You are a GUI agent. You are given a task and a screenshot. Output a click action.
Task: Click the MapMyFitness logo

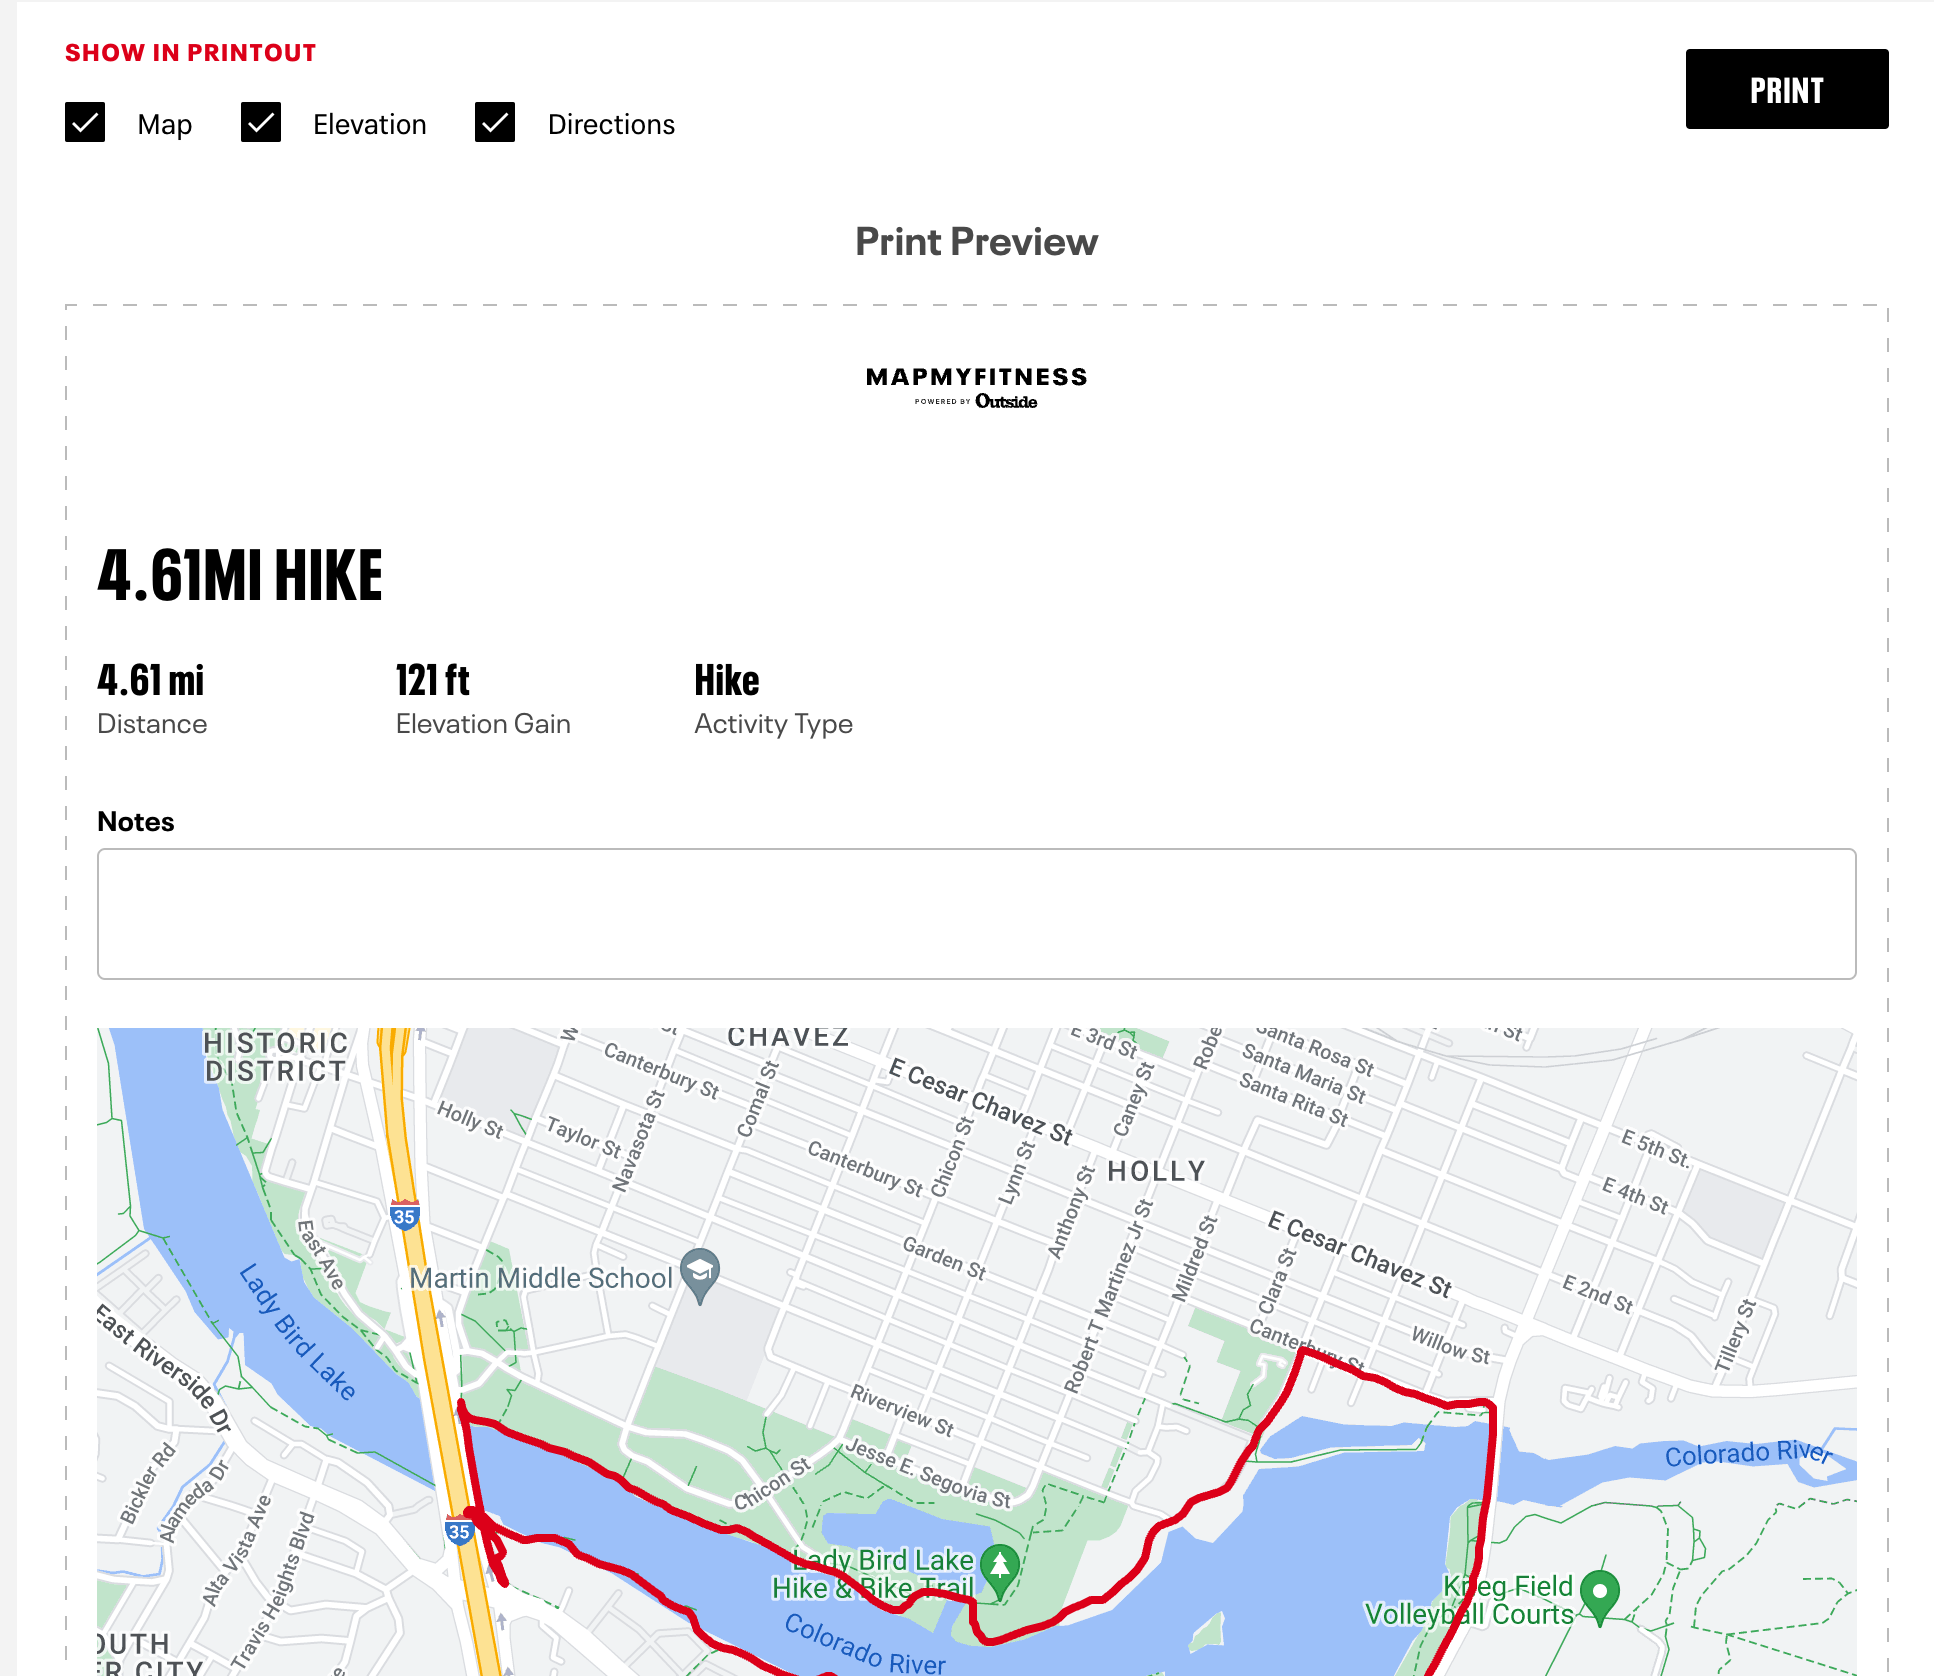point(976,387)
